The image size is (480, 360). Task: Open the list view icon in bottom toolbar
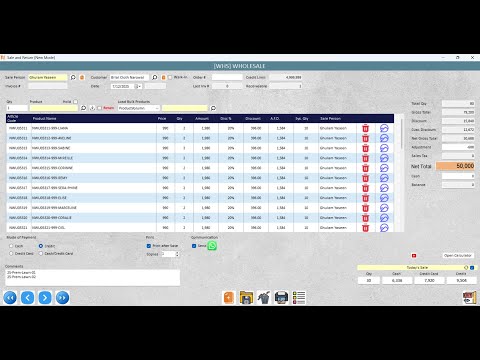click(x=299, y=298)
